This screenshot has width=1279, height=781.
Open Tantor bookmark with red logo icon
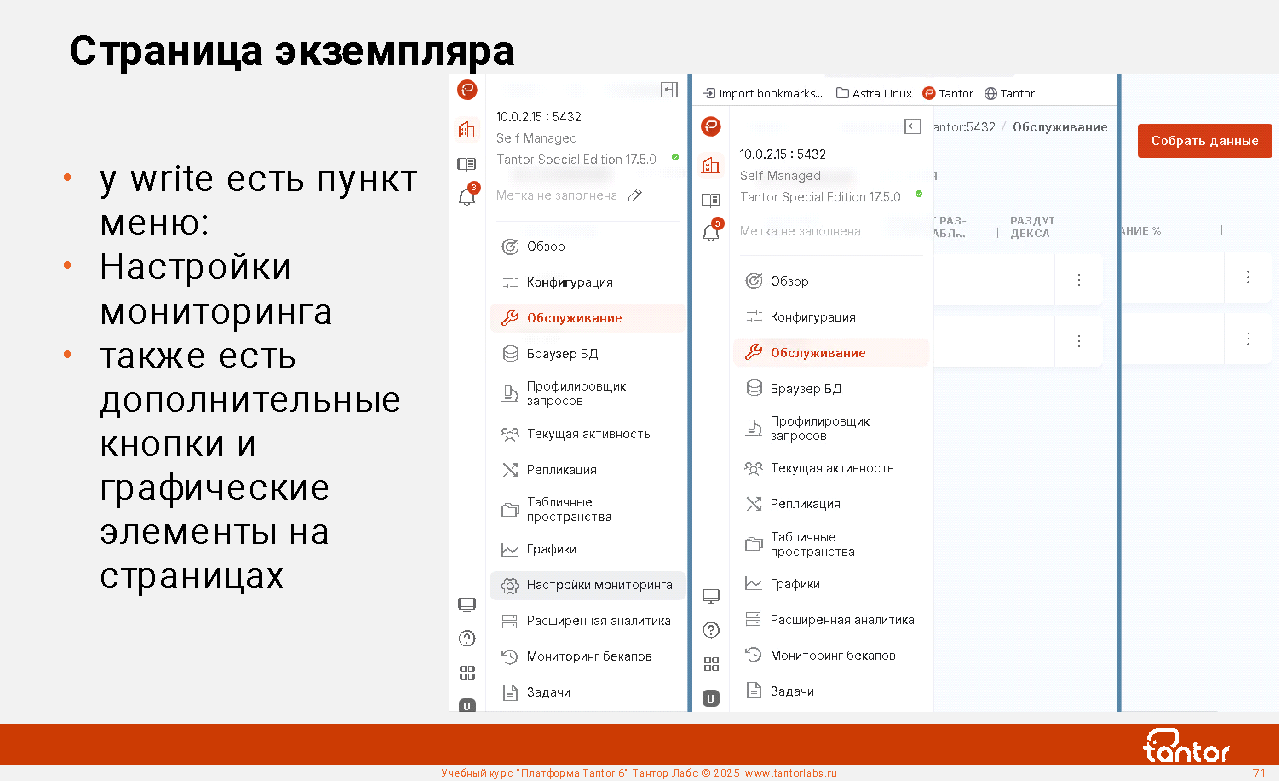(x=947, y=93)
